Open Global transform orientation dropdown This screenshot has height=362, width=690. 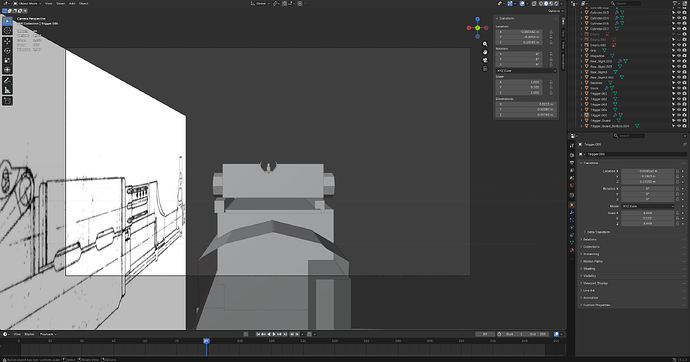coord(260,4)
